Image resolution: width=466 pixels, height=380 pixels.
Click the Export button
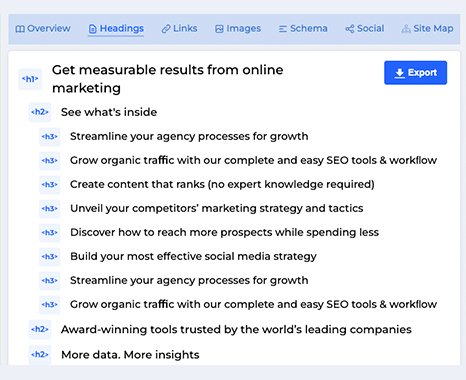coord(415,73)
